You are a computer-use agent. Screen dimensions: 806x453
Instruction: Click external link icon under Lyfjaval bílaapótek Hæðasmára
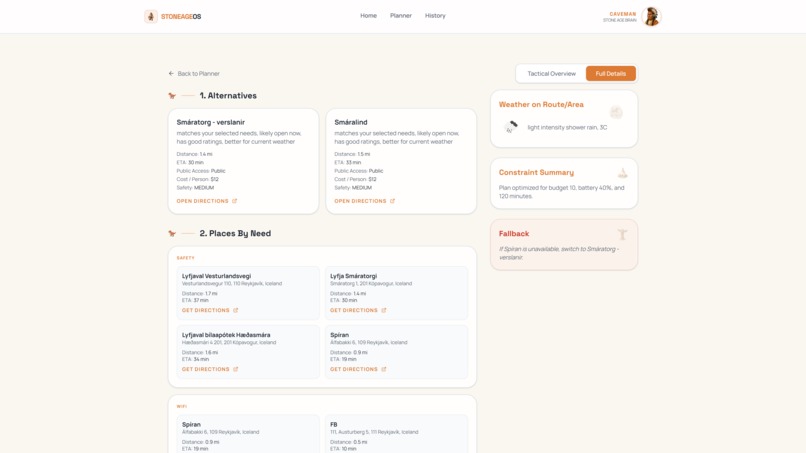tap(235, 369)
